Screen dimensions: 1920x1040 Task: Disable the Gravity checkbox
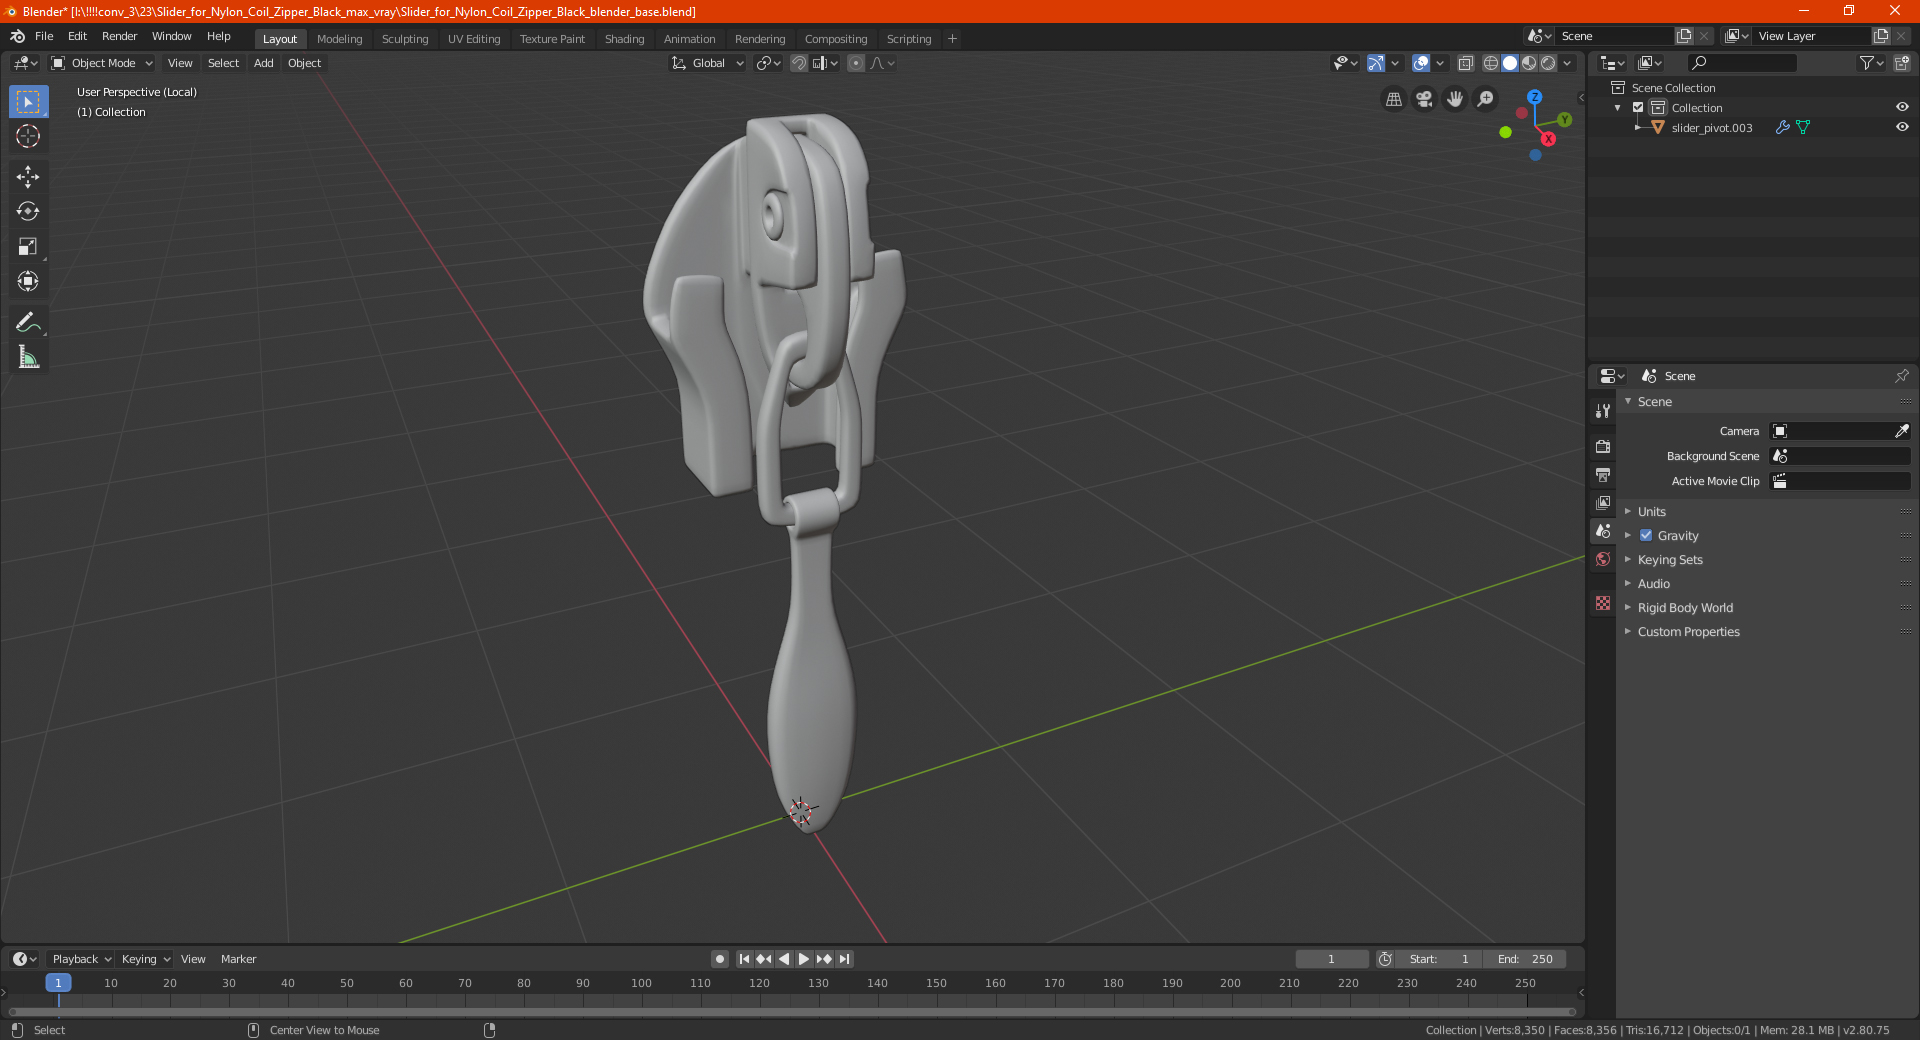coord(1646,535)
